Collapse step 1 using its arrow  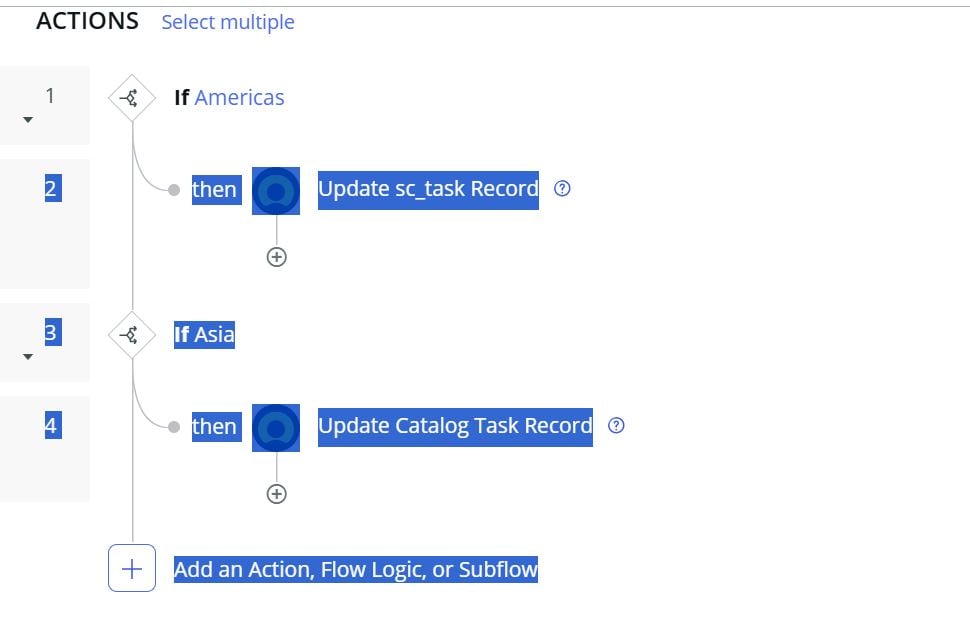click(x=28, y=120)
